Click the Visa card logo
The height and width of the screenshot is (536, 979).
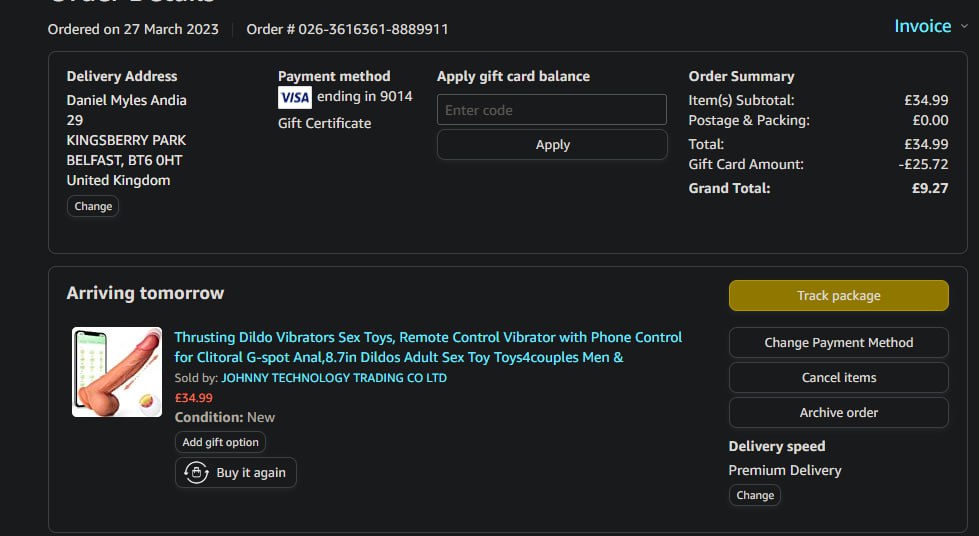click(295, 97)
